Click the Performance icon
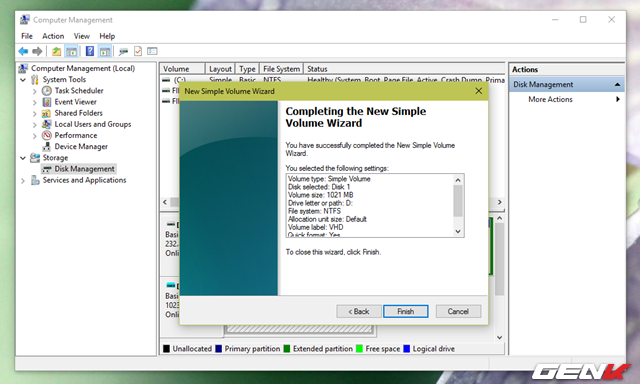 pyautogui.click(x=47, y=135)
